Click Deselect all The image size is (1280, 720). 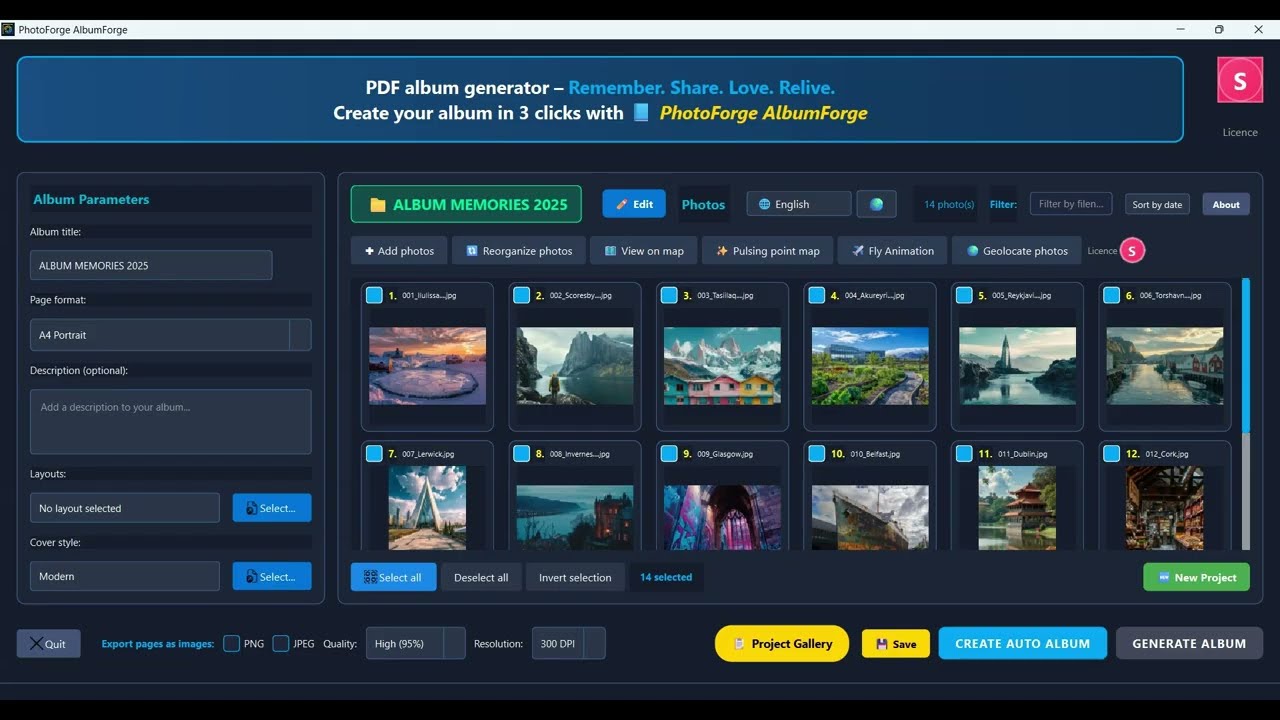pyautogui.click(x=481, y=577)
